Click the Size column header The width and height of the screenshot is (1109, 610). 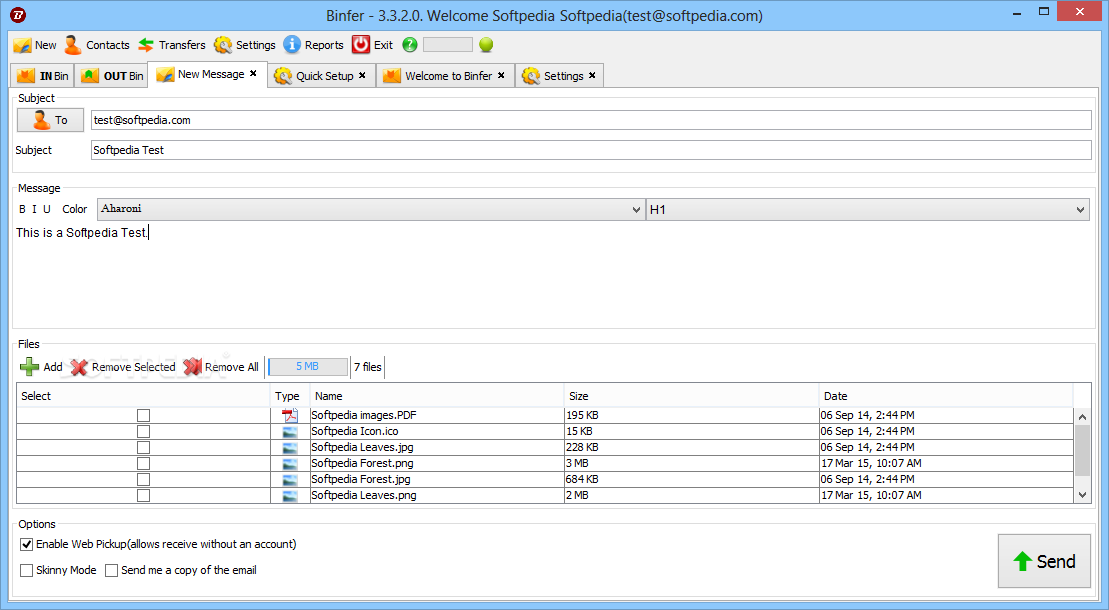pos(691,396)
